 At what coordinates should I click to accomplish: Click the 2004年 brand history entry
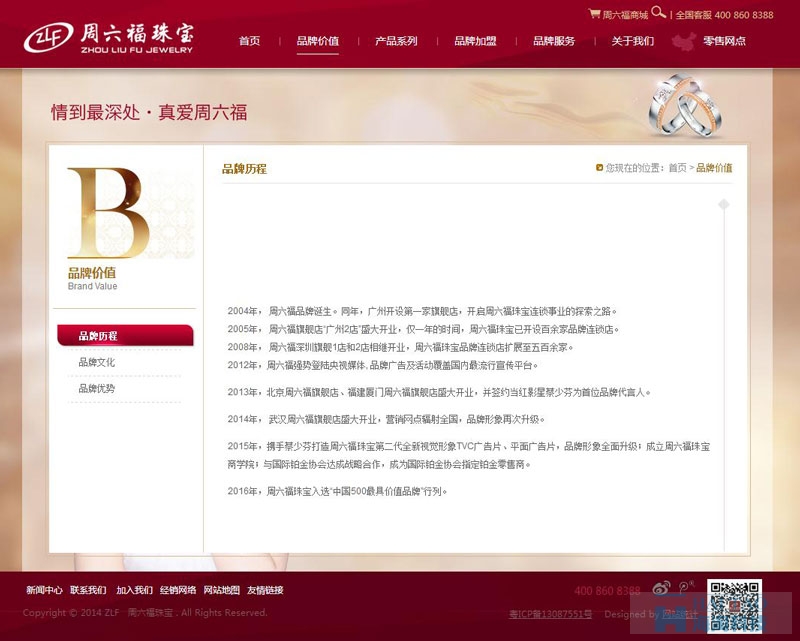point(422,311)
